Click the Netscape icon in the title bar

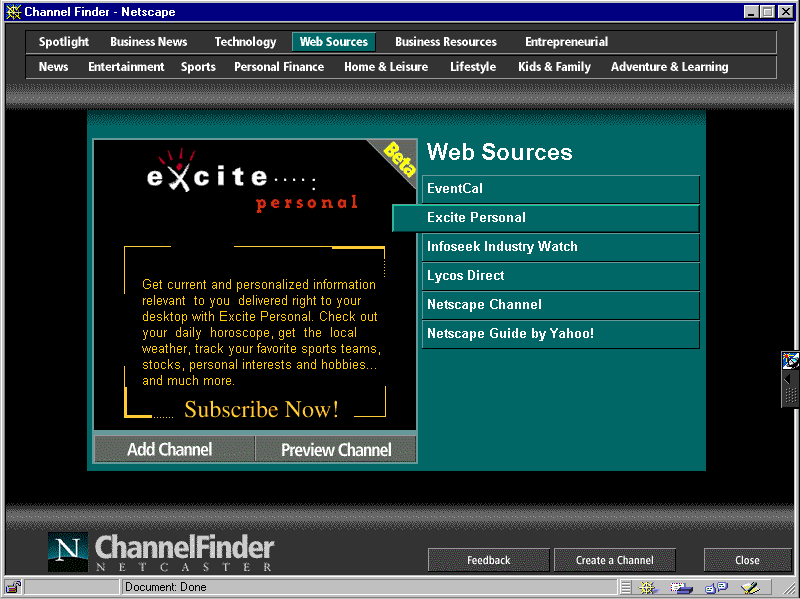coord(14,12)
